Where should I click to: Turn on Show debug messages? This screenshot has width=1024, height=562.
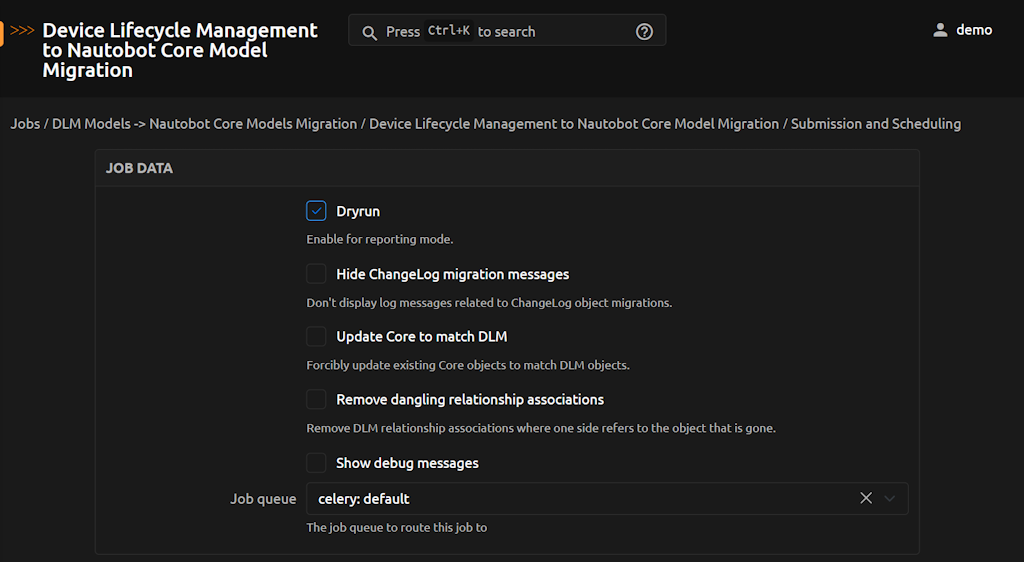(x=316, y=463)
